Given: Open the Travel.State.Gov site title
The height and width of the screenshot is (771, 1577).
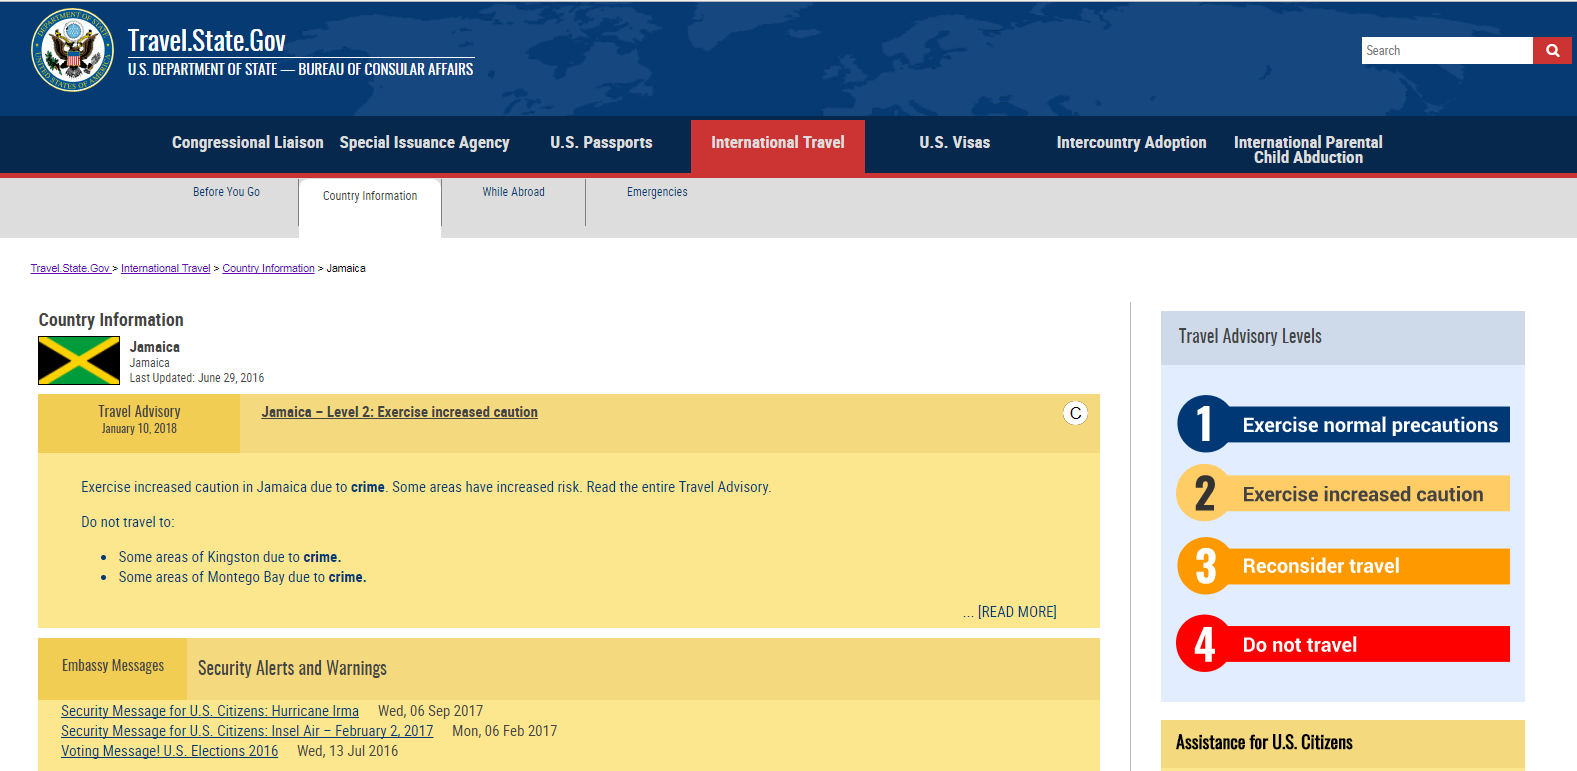Looking at the screenshot, I should pyautogui.click(x=207, y=40).
